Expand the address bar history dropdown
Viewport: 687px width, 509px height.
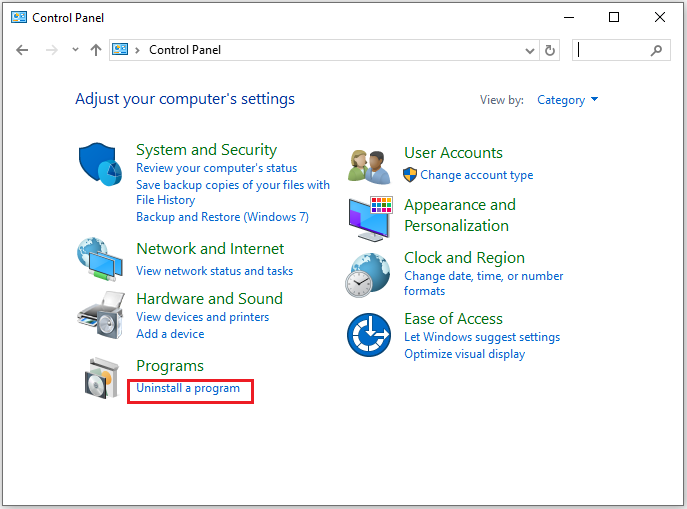(x=530, y=51)
